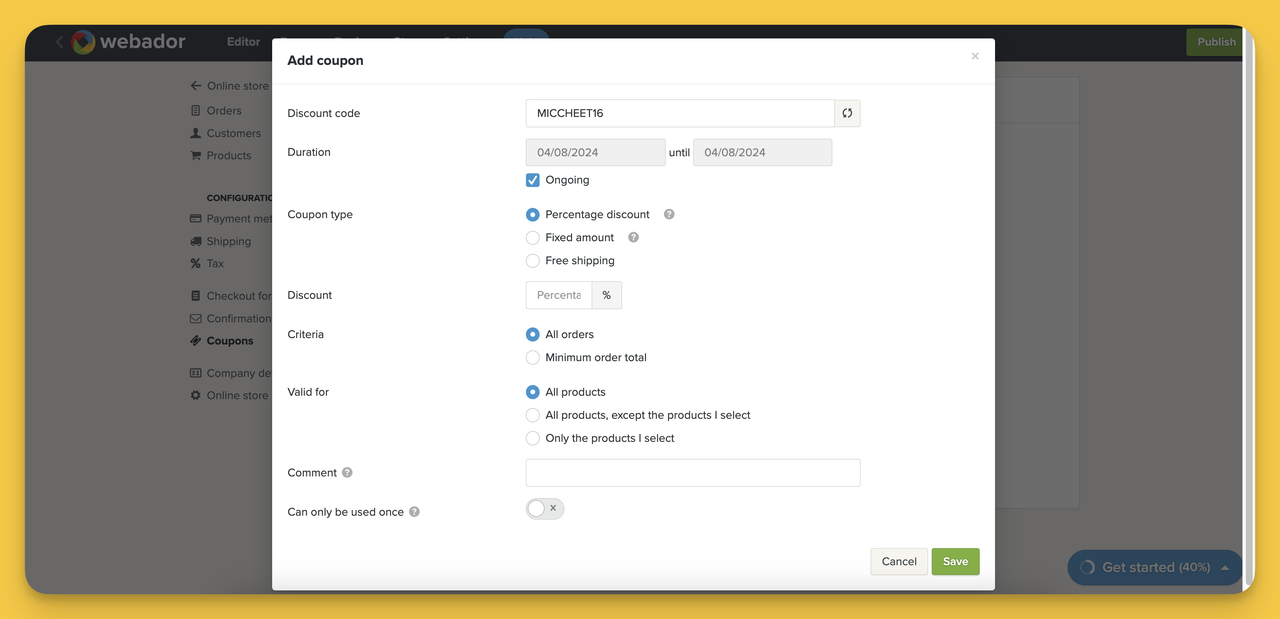Screen dimensions: 1280x619
Task: Go to Customers in sidebar menu
Action: [x=233, y=133]
